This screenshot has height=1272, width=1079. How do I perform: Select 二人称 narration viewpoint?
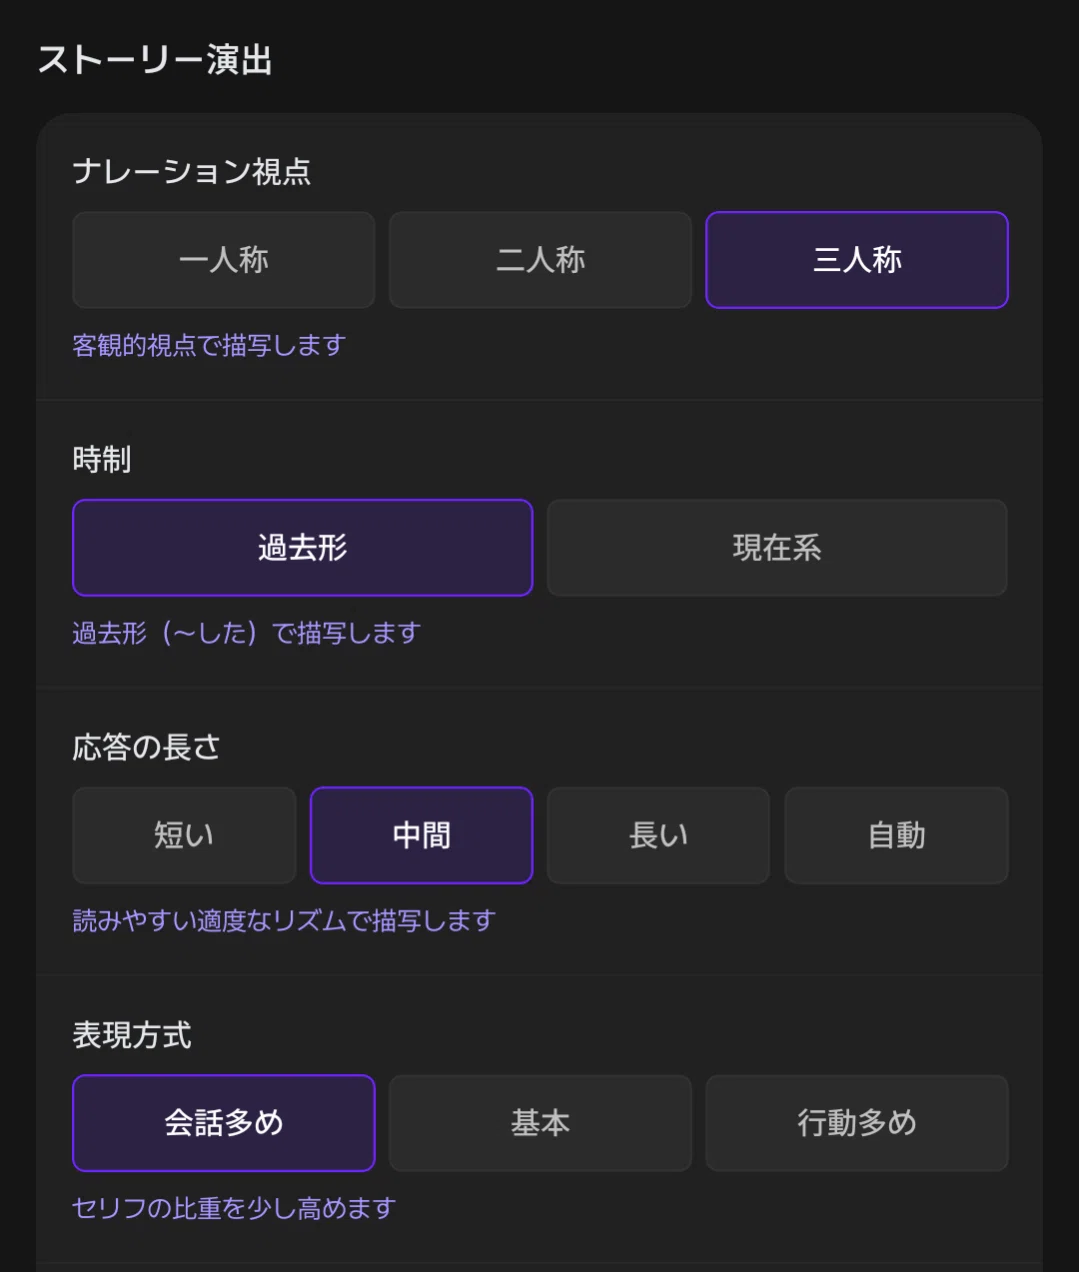[540, 260]
